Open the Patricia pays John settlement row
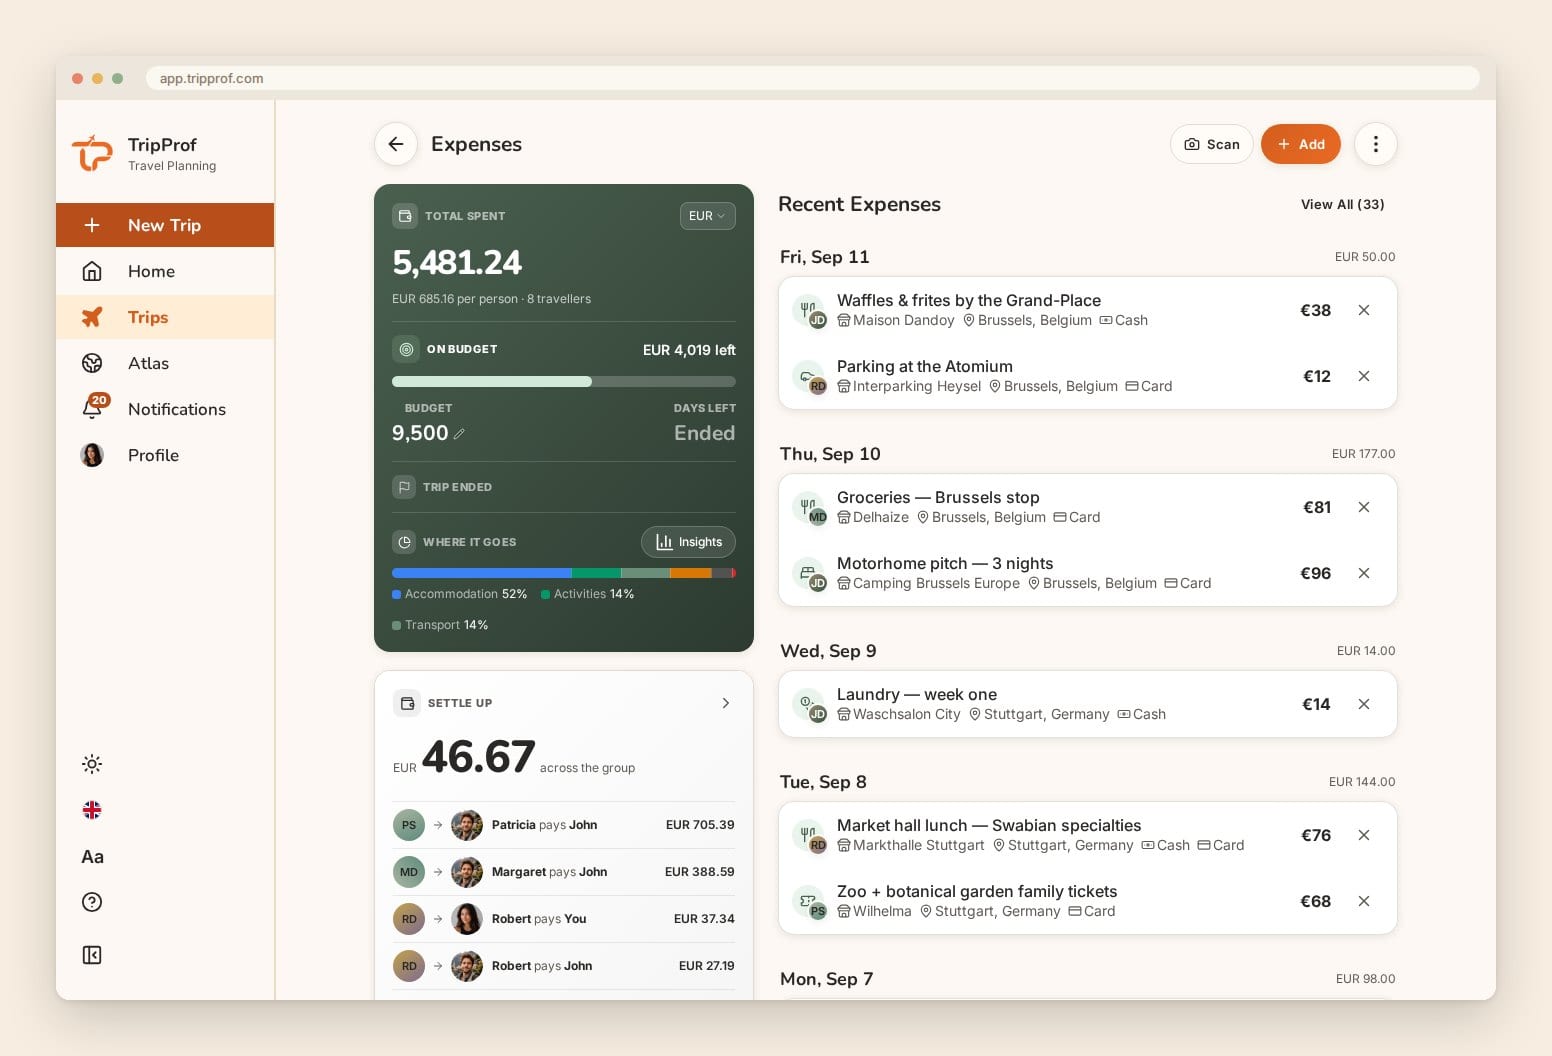This screenshot has width=1552, height=1056. coord(564,825)
